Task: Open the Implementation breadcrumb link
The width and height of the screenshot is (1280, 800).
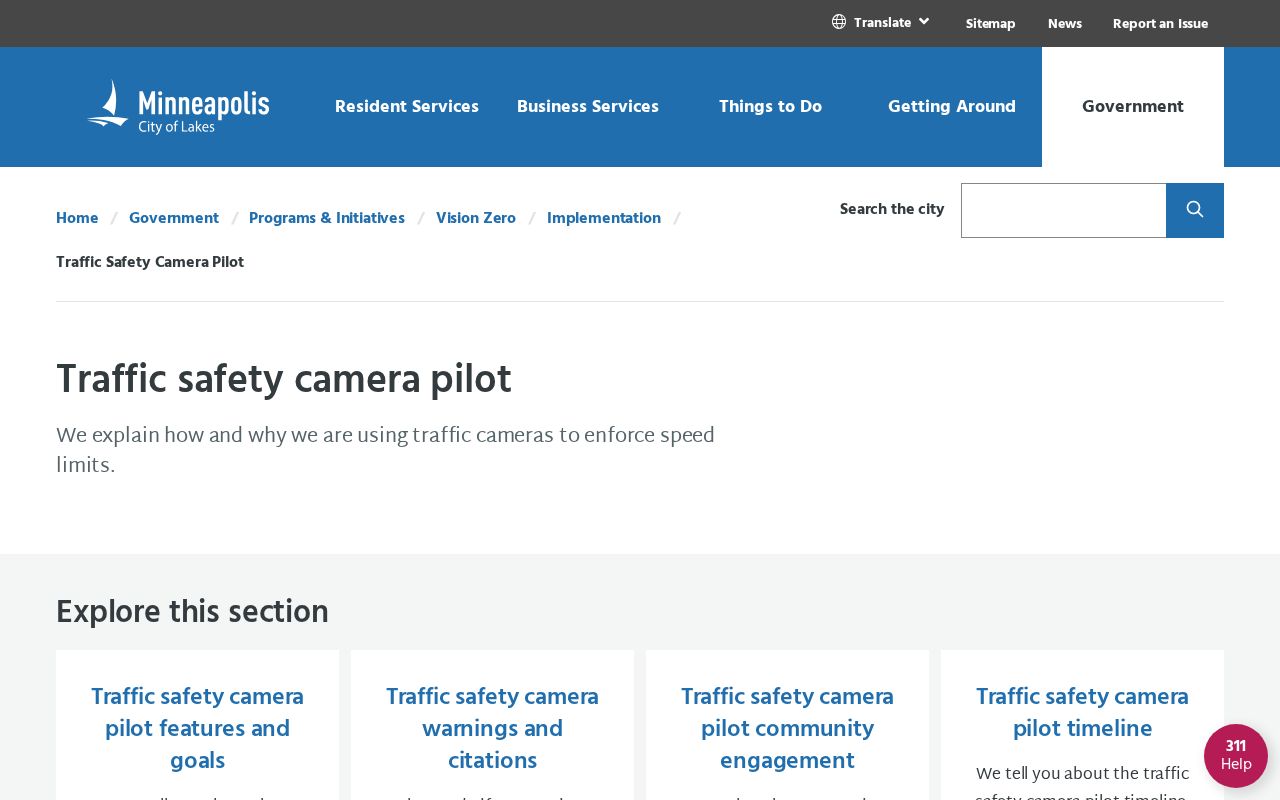Action: (604, 218)
